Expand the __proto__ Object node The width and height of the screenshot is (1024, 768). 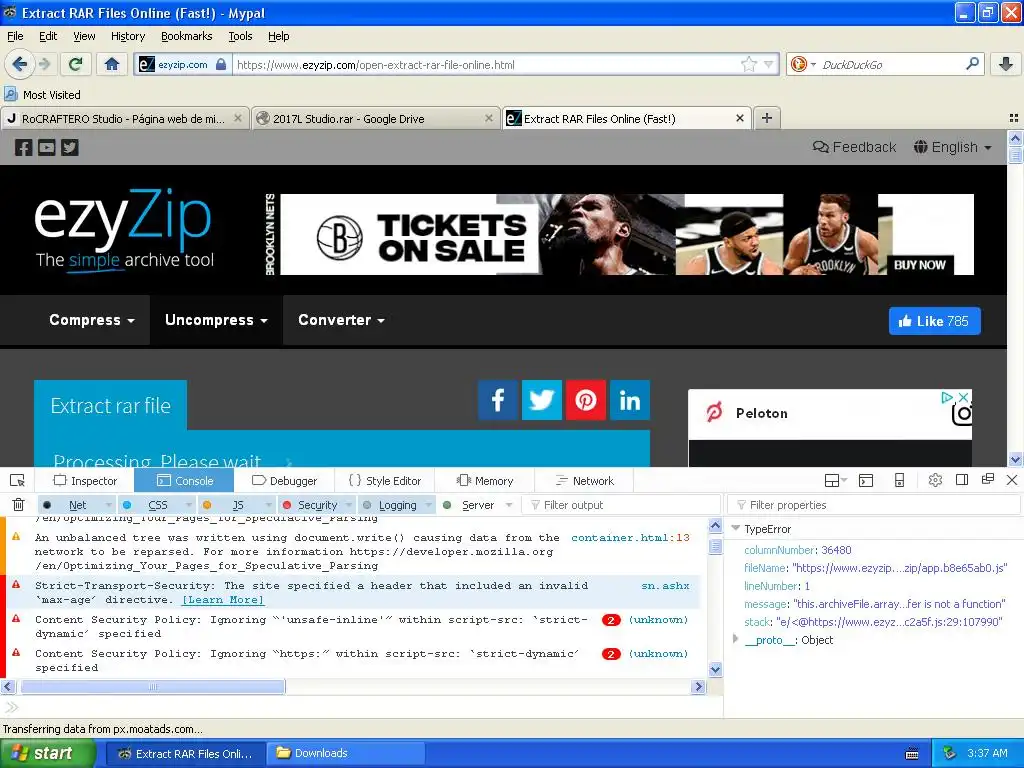click(735, 639)
